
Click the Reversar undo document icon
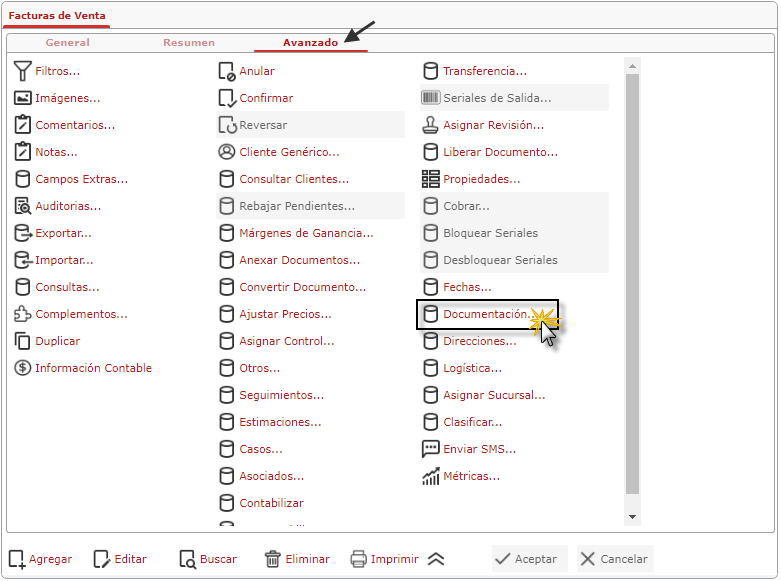tap(228, 125)
